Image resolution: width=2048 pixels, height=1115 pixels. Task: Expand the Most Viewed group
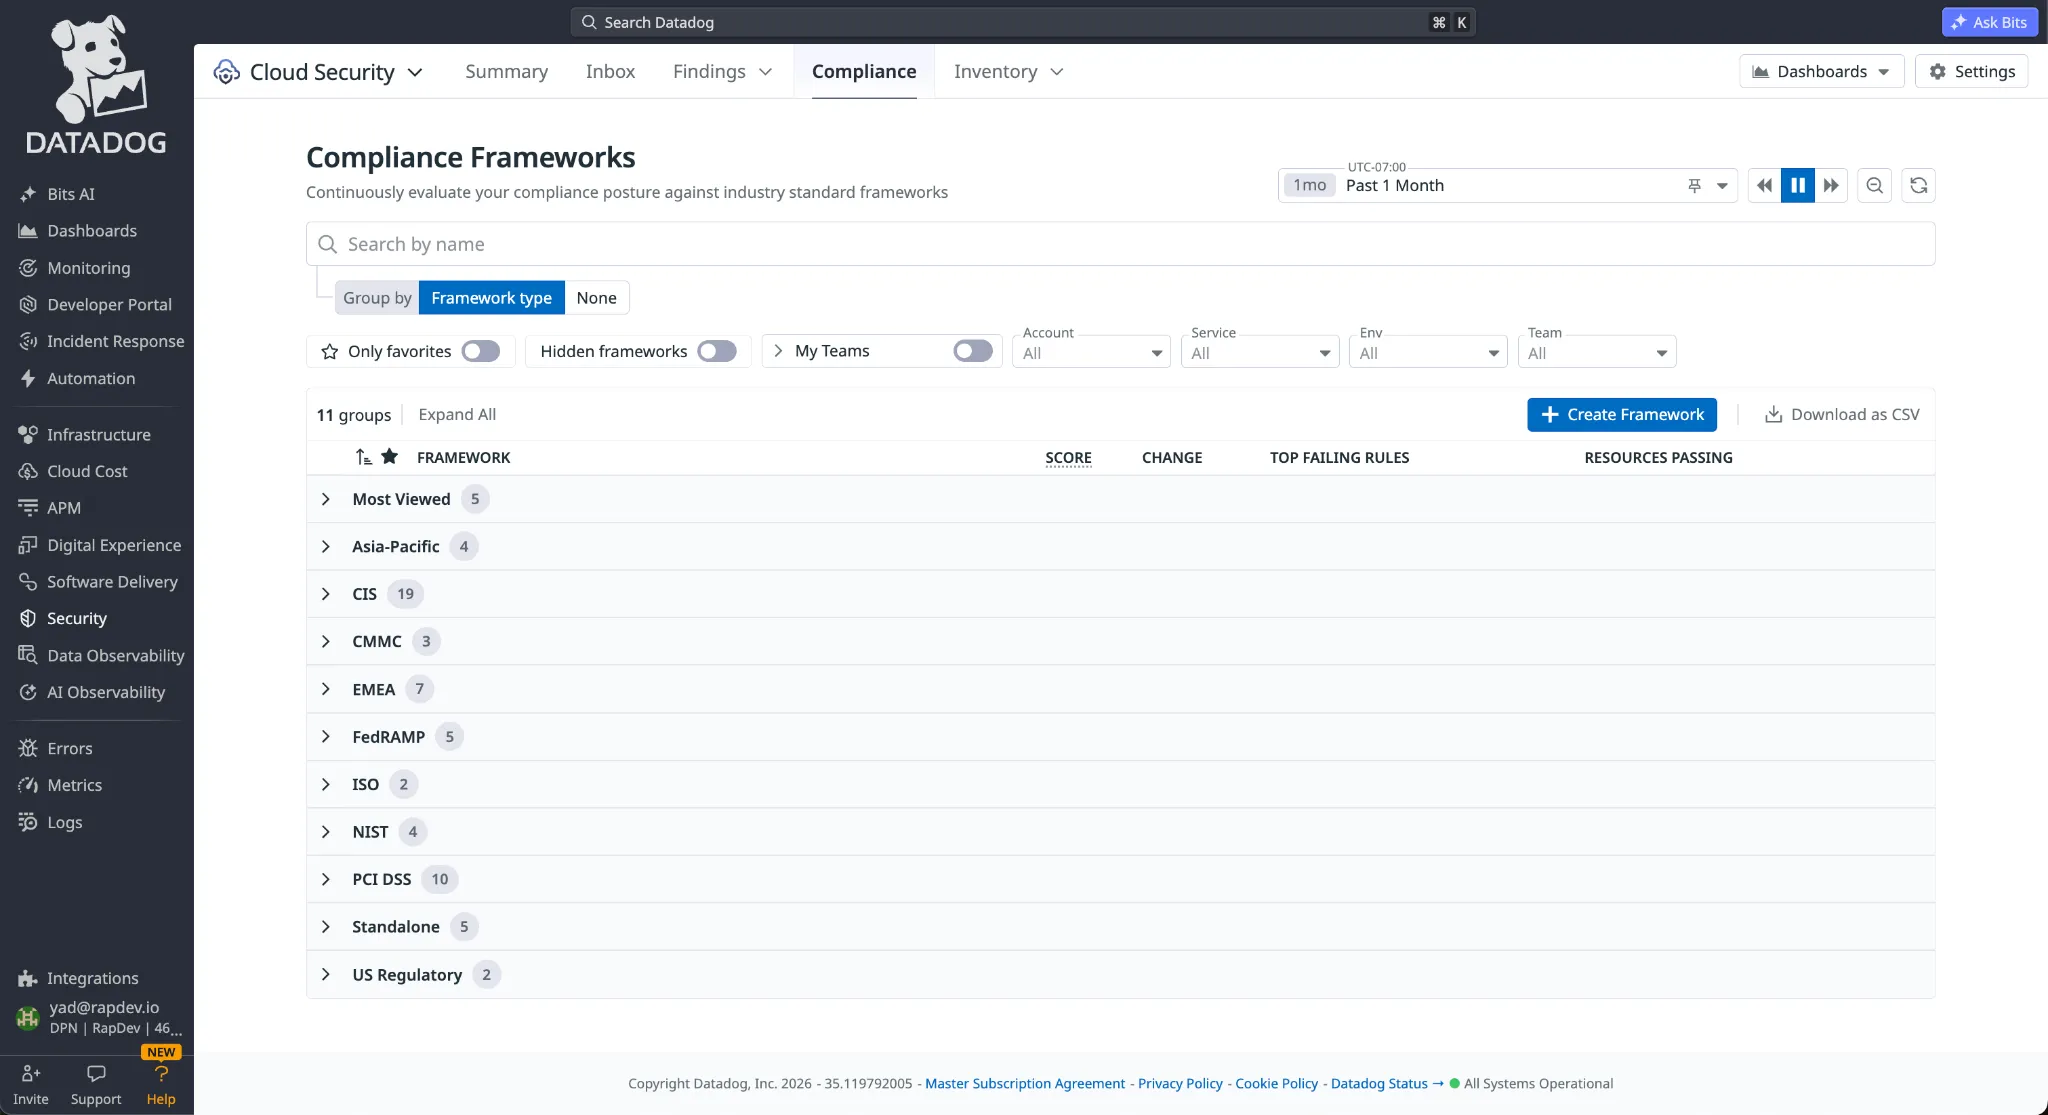(326, 499)
